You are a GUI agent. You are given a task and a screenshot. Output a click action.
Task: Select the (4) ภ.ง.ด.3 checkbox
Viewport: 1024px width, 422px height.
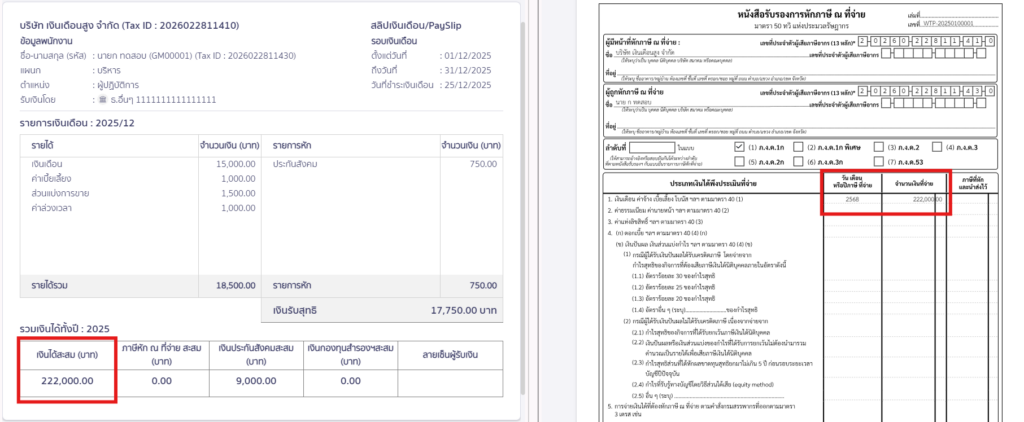click(x=939, y=146)
